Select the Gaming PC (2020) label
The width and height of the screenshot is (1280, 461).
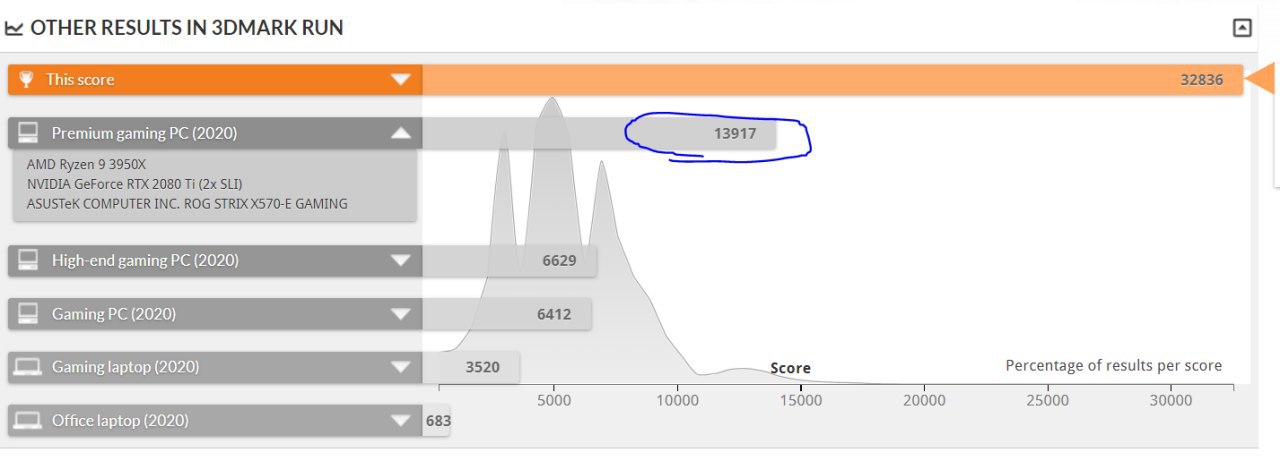(114, 314)
